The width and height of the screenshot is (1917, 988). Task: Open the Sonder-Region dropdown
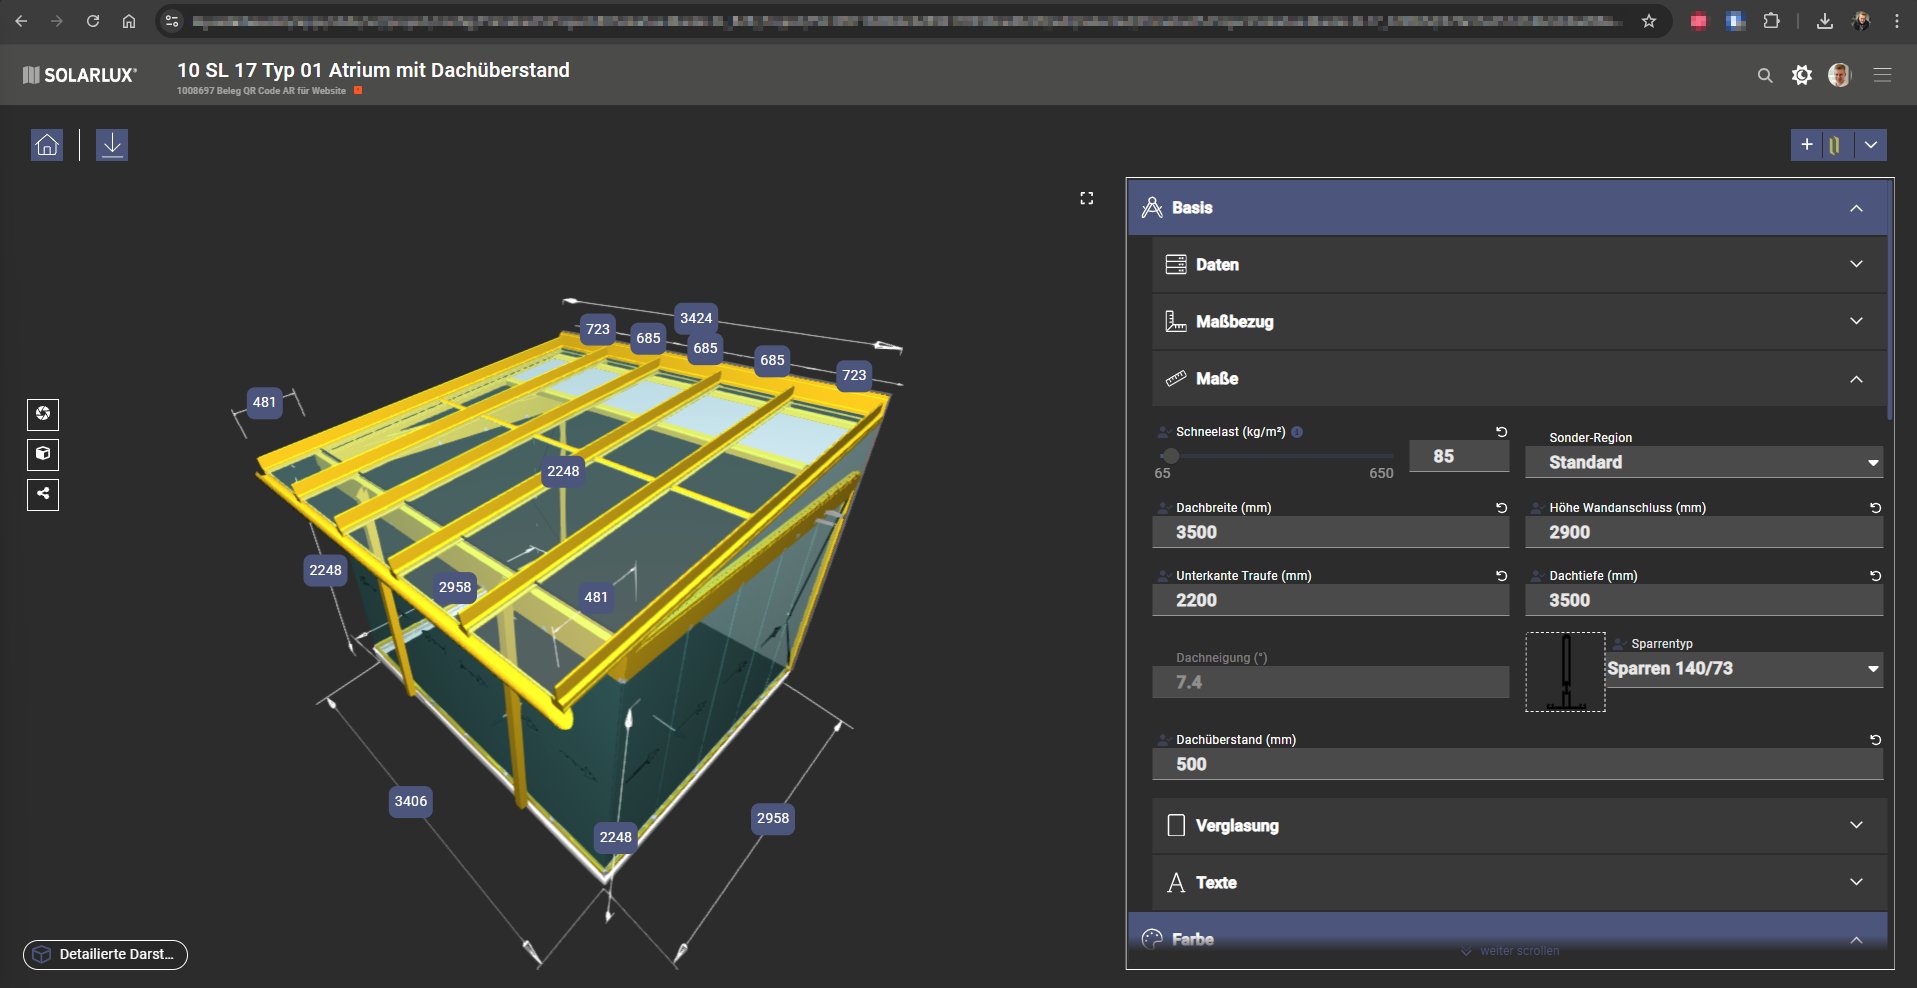[x=1703, y=462]
